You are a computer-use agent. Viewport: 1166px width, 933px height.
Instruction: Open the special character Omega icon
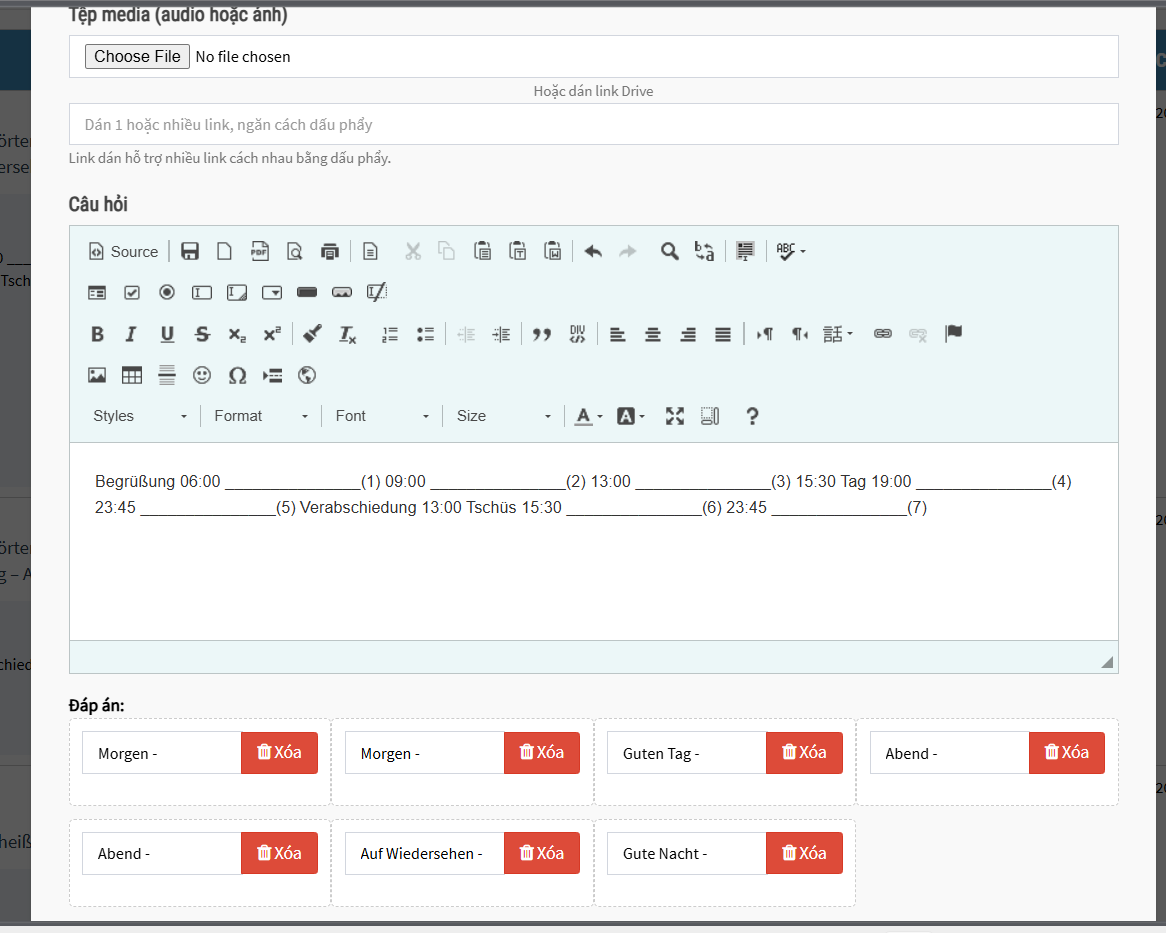tap(237, 375)
